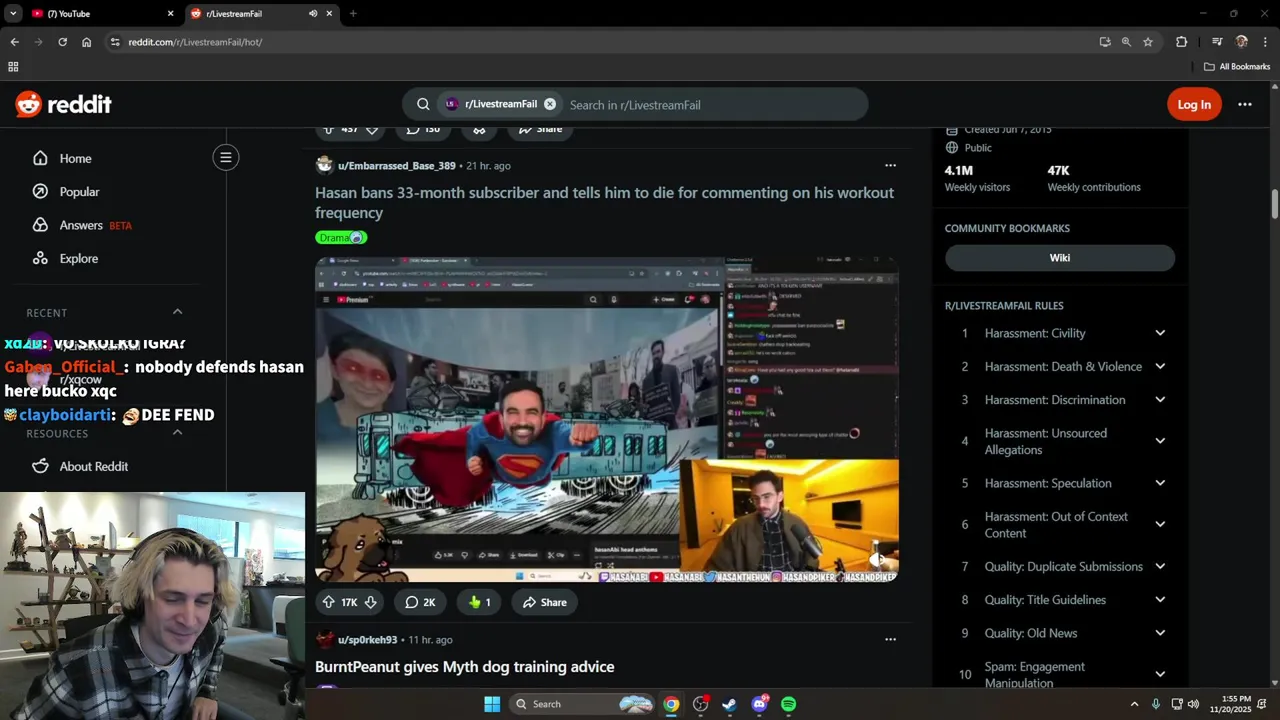
Task: Share the Hasan post
Action: (545, 602)
